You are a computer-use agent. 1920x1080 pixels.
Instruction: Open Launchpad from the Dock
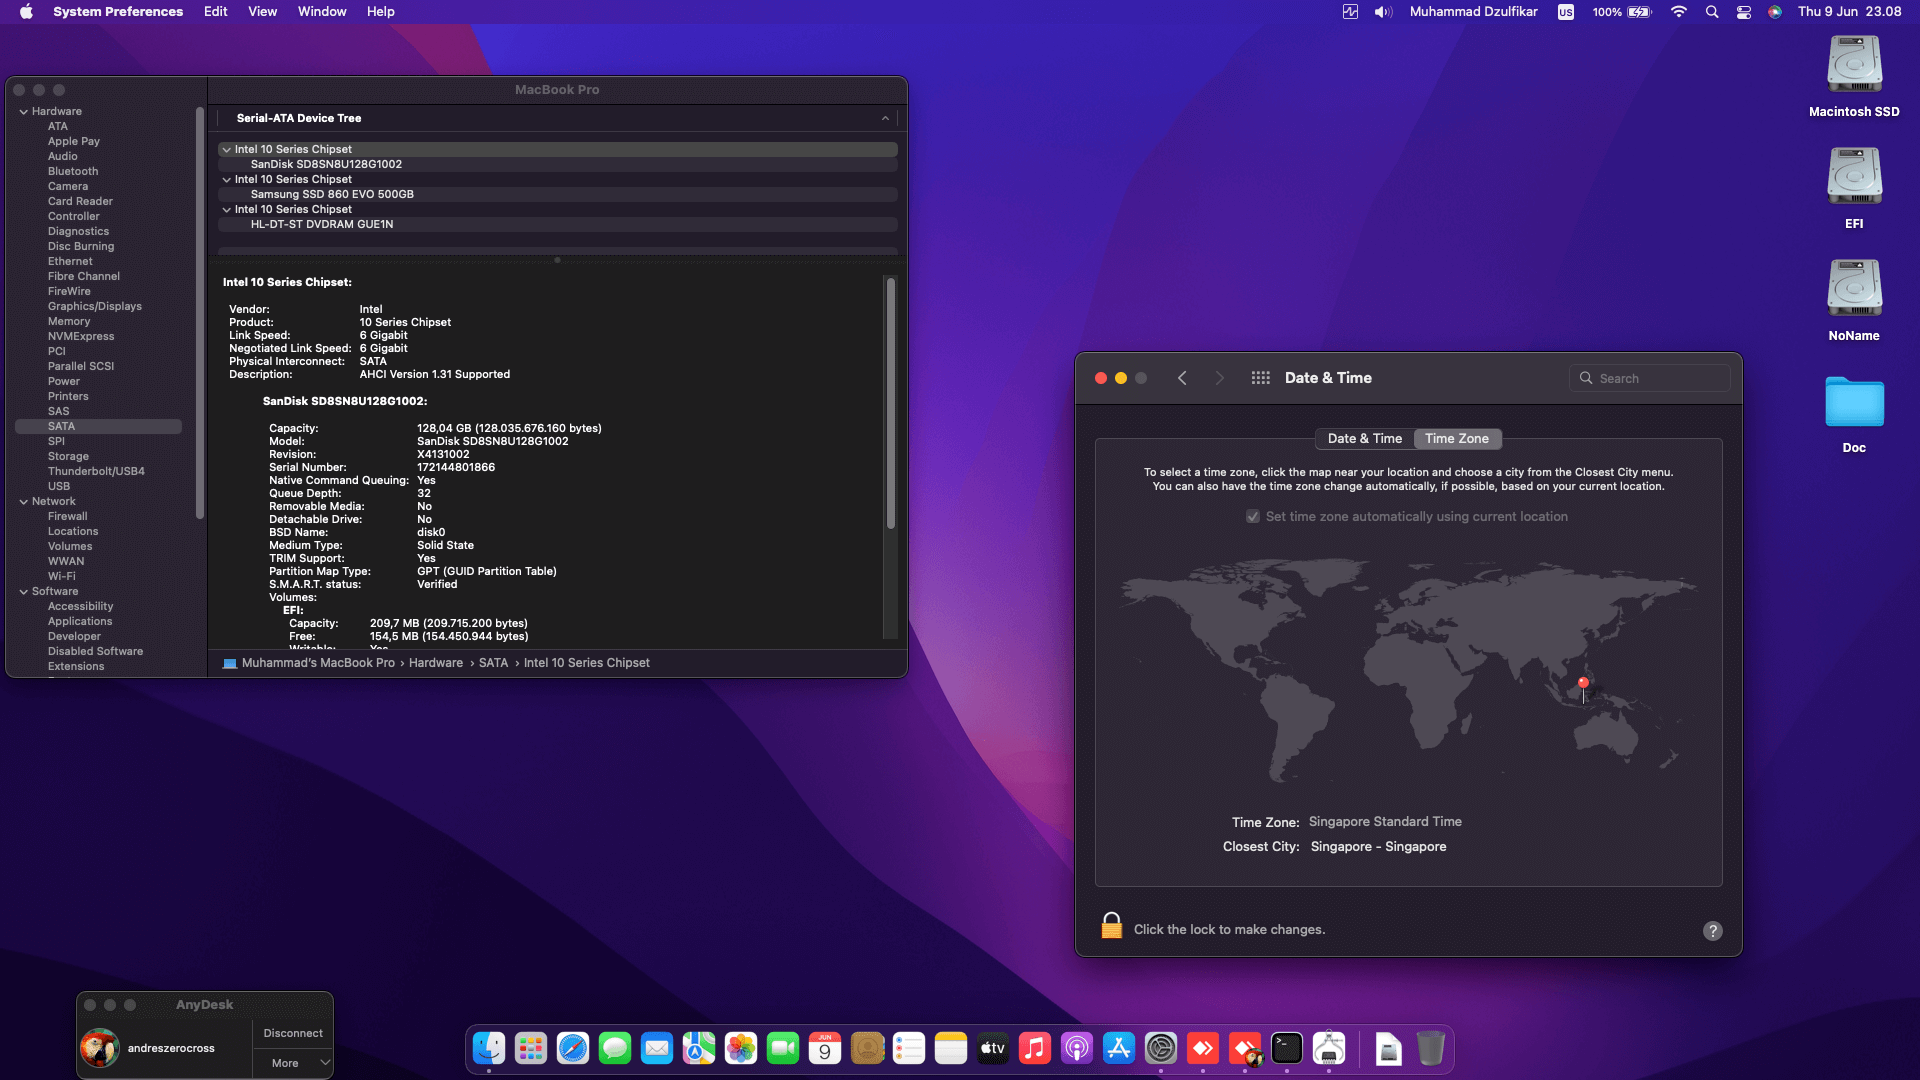[531, 1048]
